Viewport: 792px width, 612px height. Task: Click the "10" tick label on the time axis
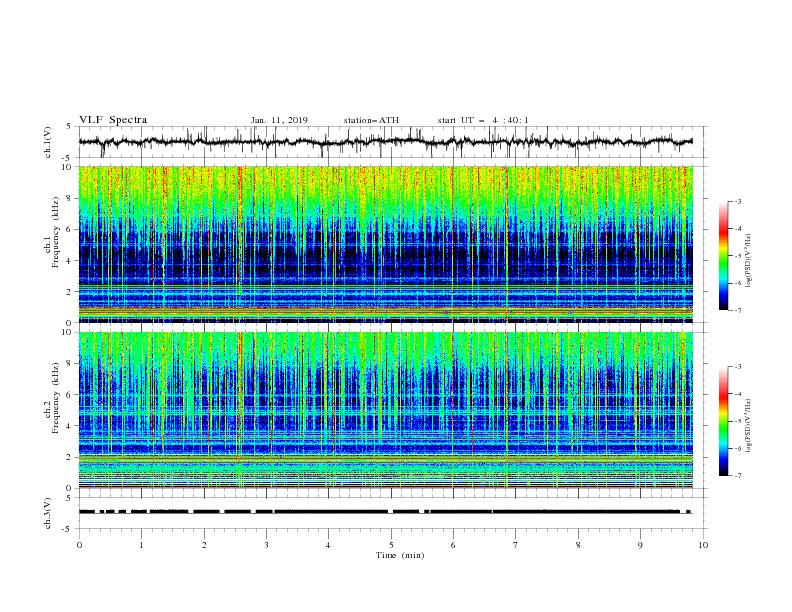[703, 545]
